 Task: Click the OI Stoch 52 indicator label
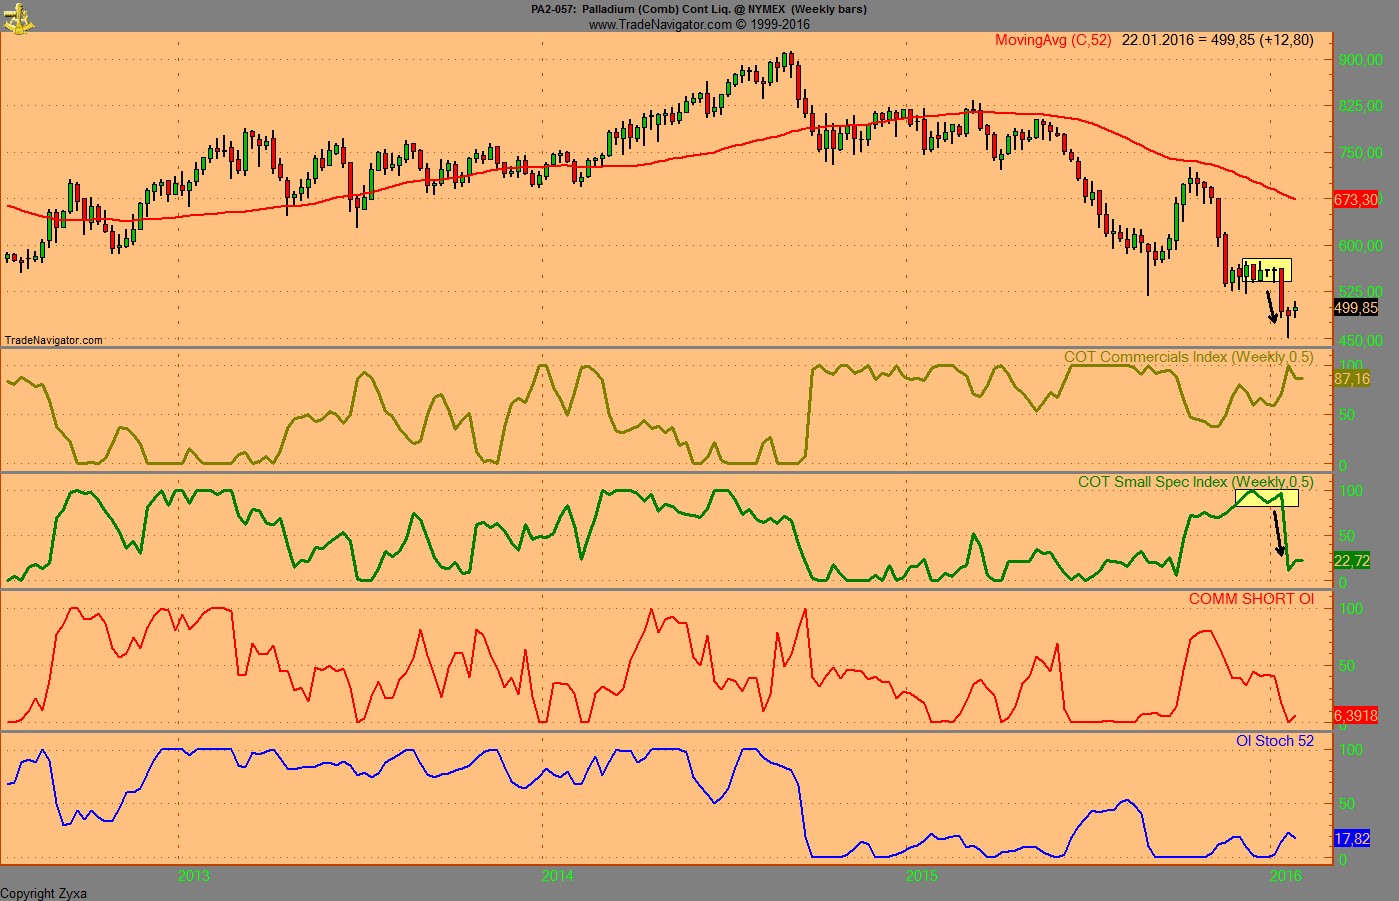1274,739
